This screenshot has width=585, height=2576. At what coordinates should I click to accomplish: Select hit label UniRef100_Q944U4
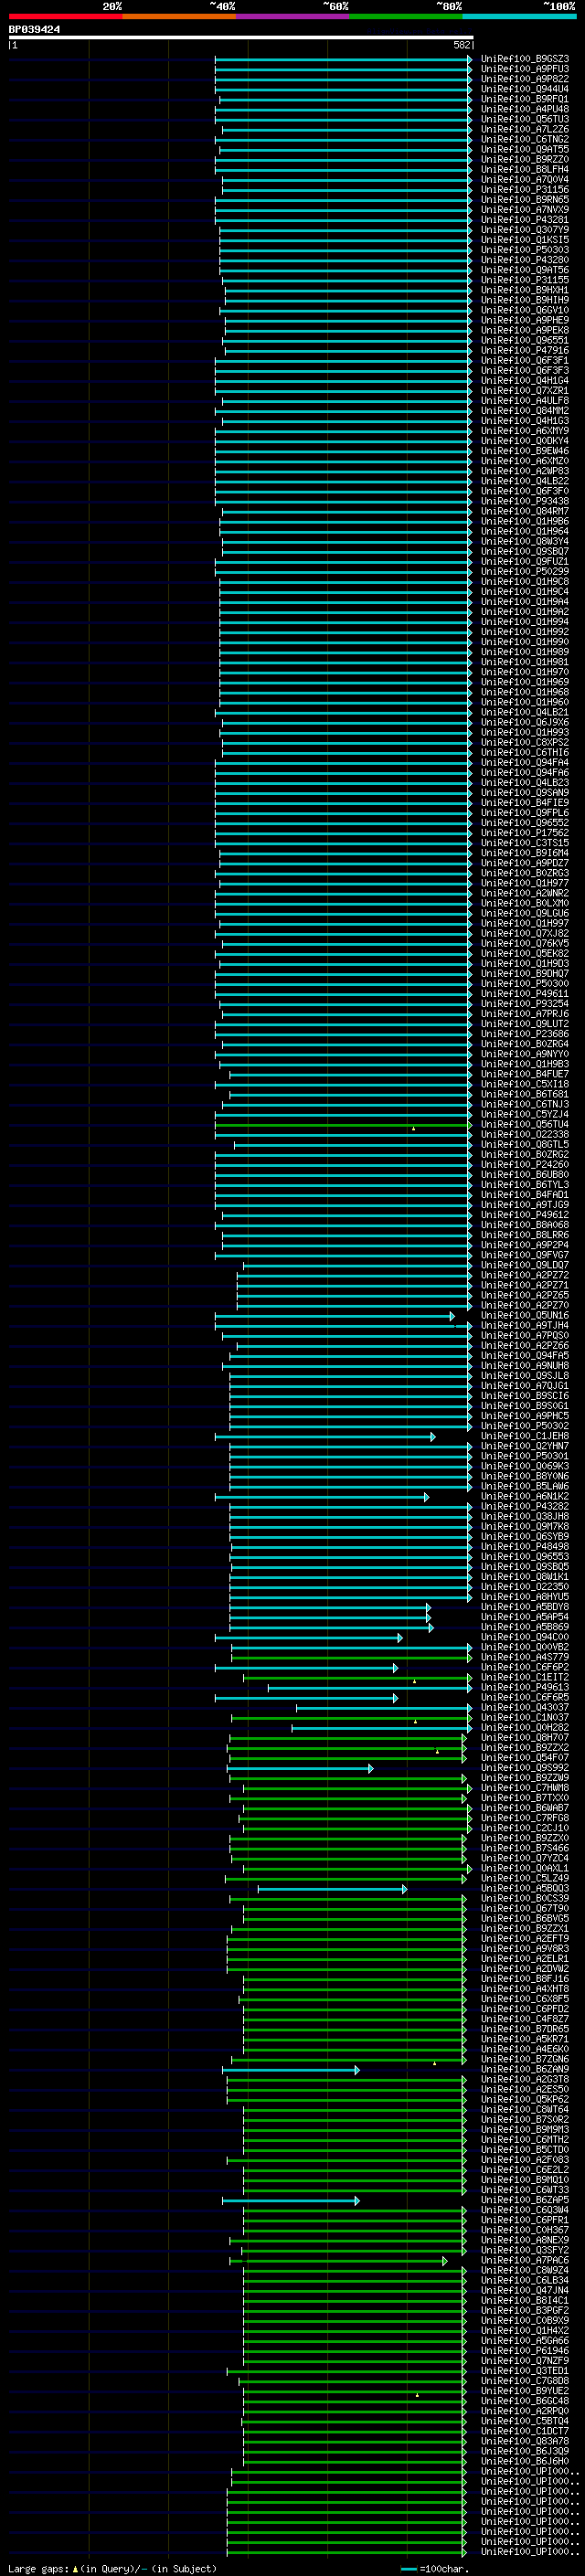tap(525, 89)
